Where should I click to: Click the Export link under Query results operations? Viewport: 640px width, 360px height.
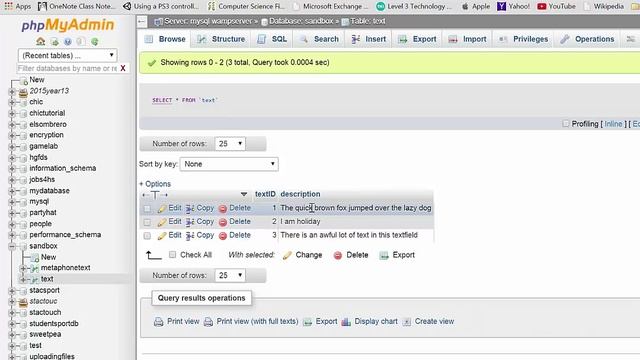[326, 322]
